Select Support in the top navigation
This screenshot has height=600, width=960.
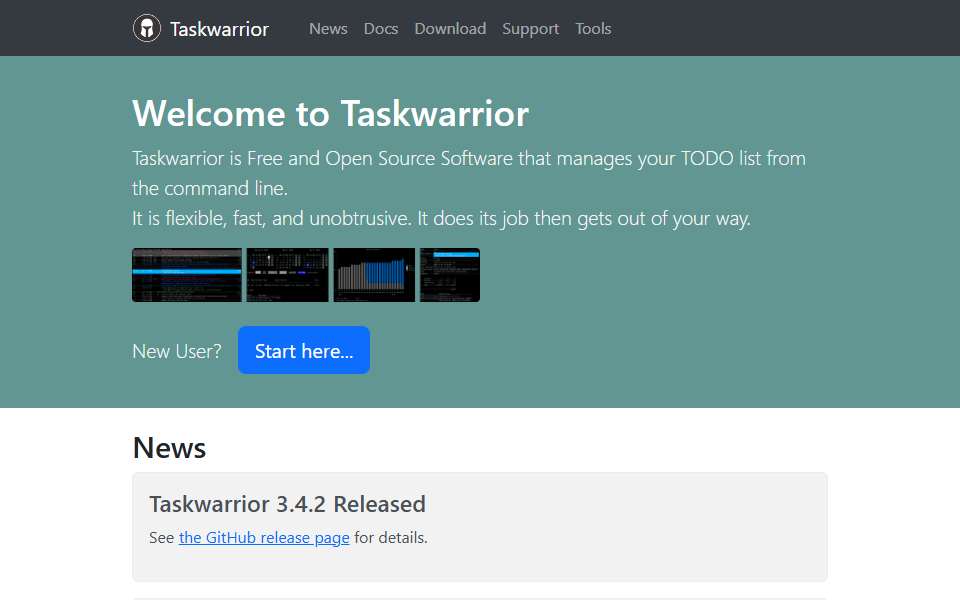pos(530,29)
